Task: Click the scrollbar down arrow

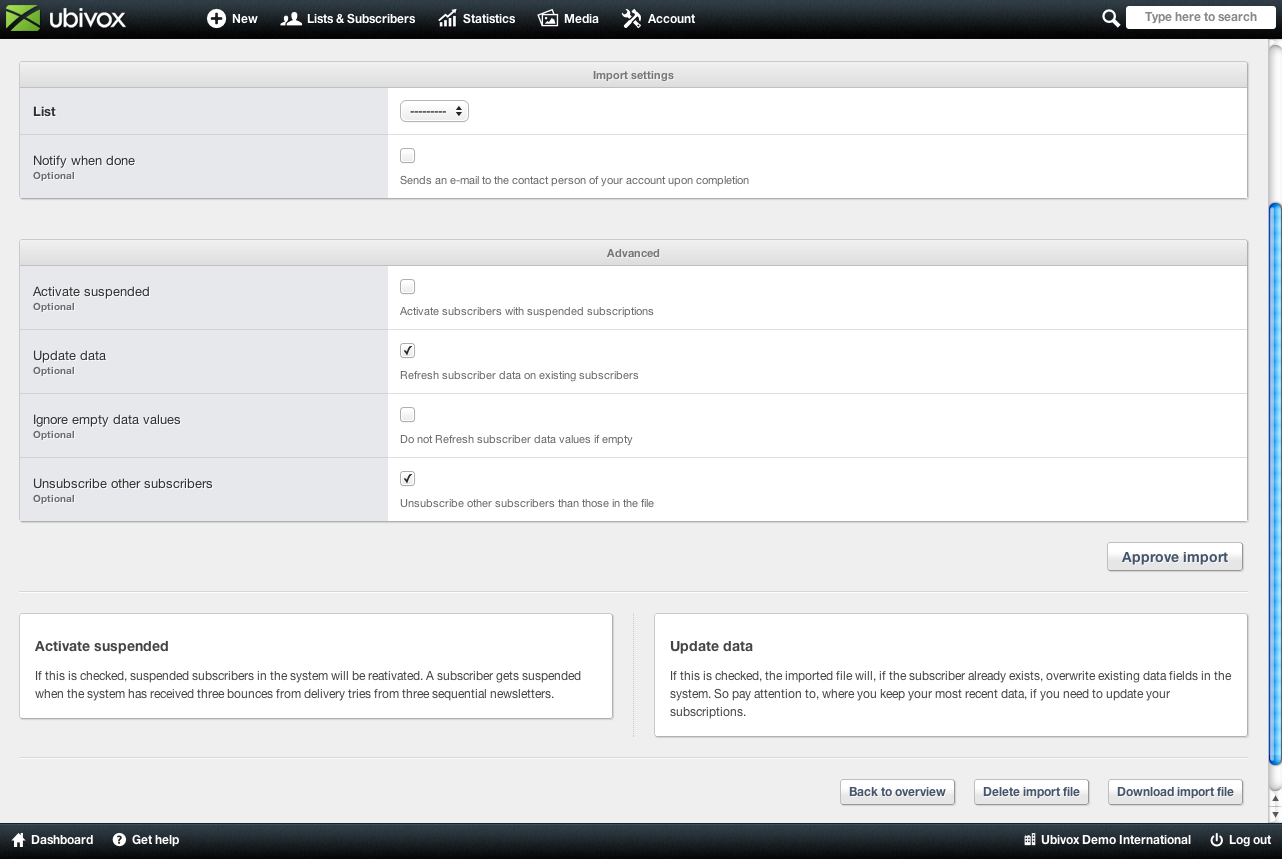Action: 1275,815
